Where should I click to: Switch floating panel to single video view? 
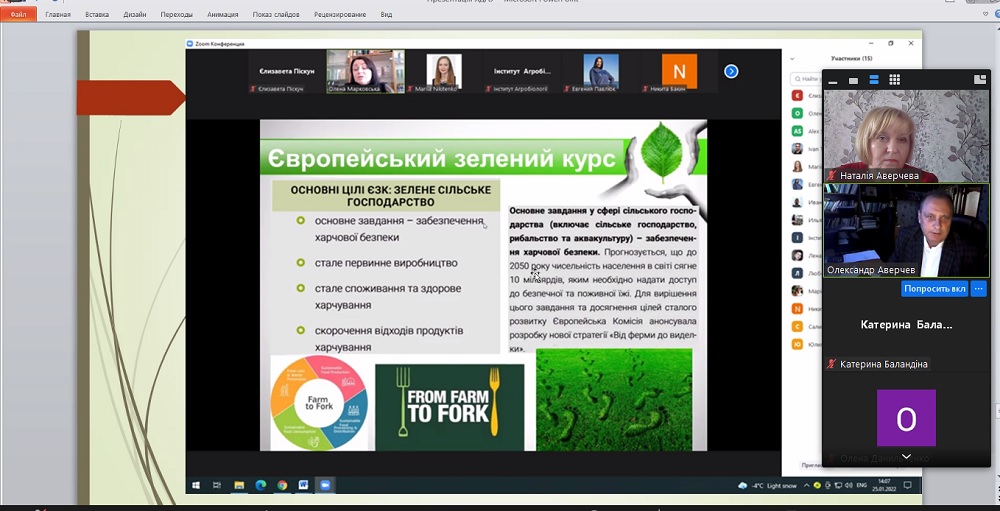pos(853,80)
